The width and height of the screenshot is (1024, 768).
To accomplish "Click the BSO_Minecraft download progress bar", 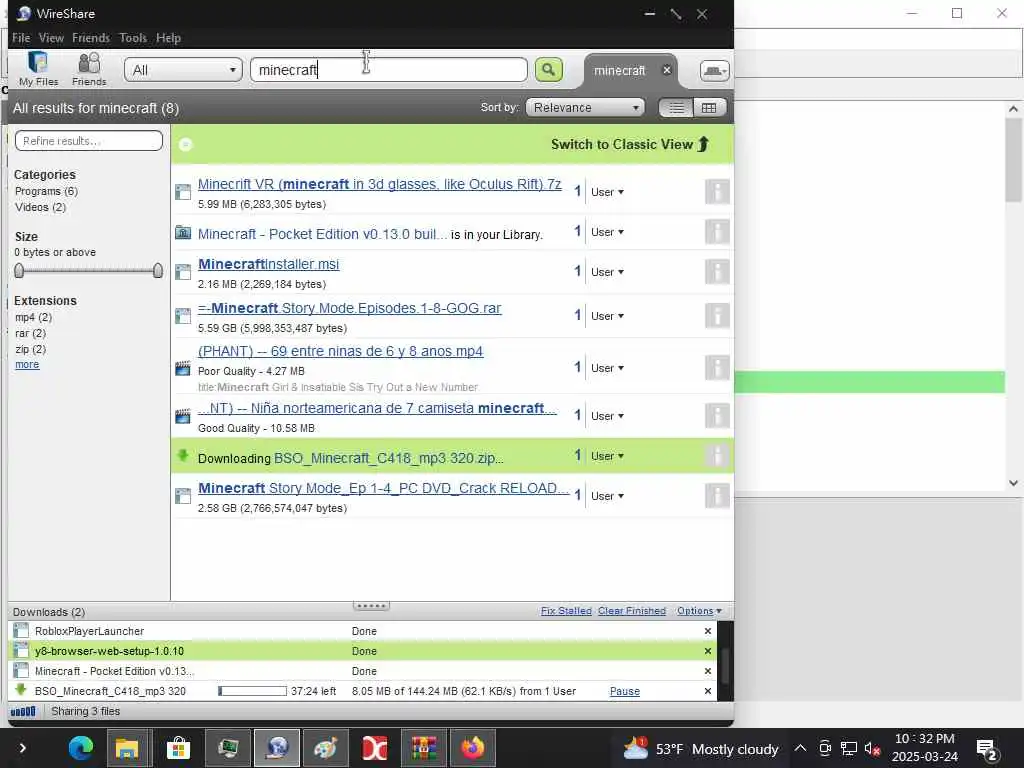I will tap(252, 691).
